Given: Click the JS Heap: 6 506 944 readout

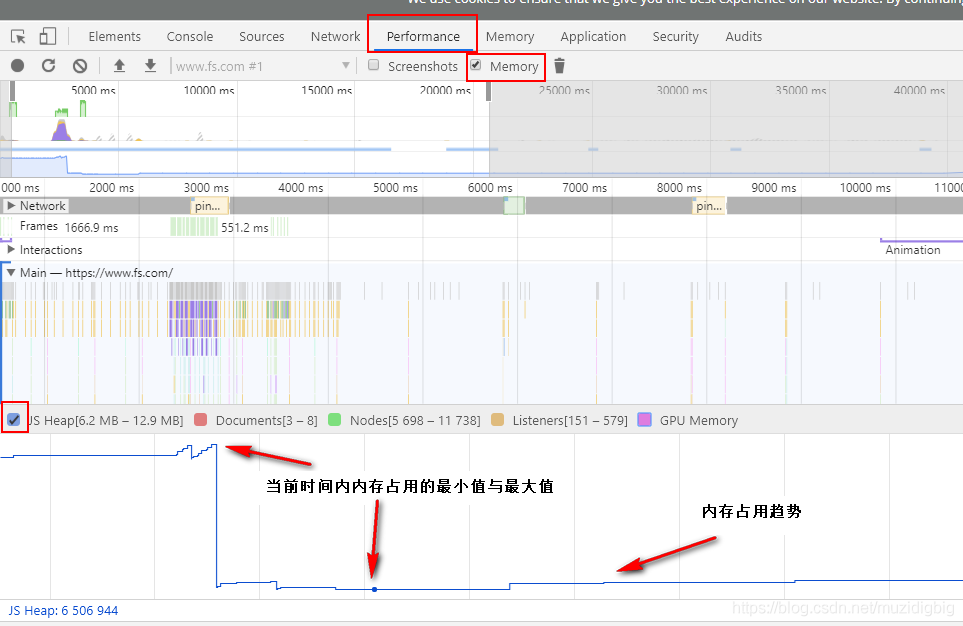Looking at the screenshot, I should pyautogui.click(x=63, y=611).
